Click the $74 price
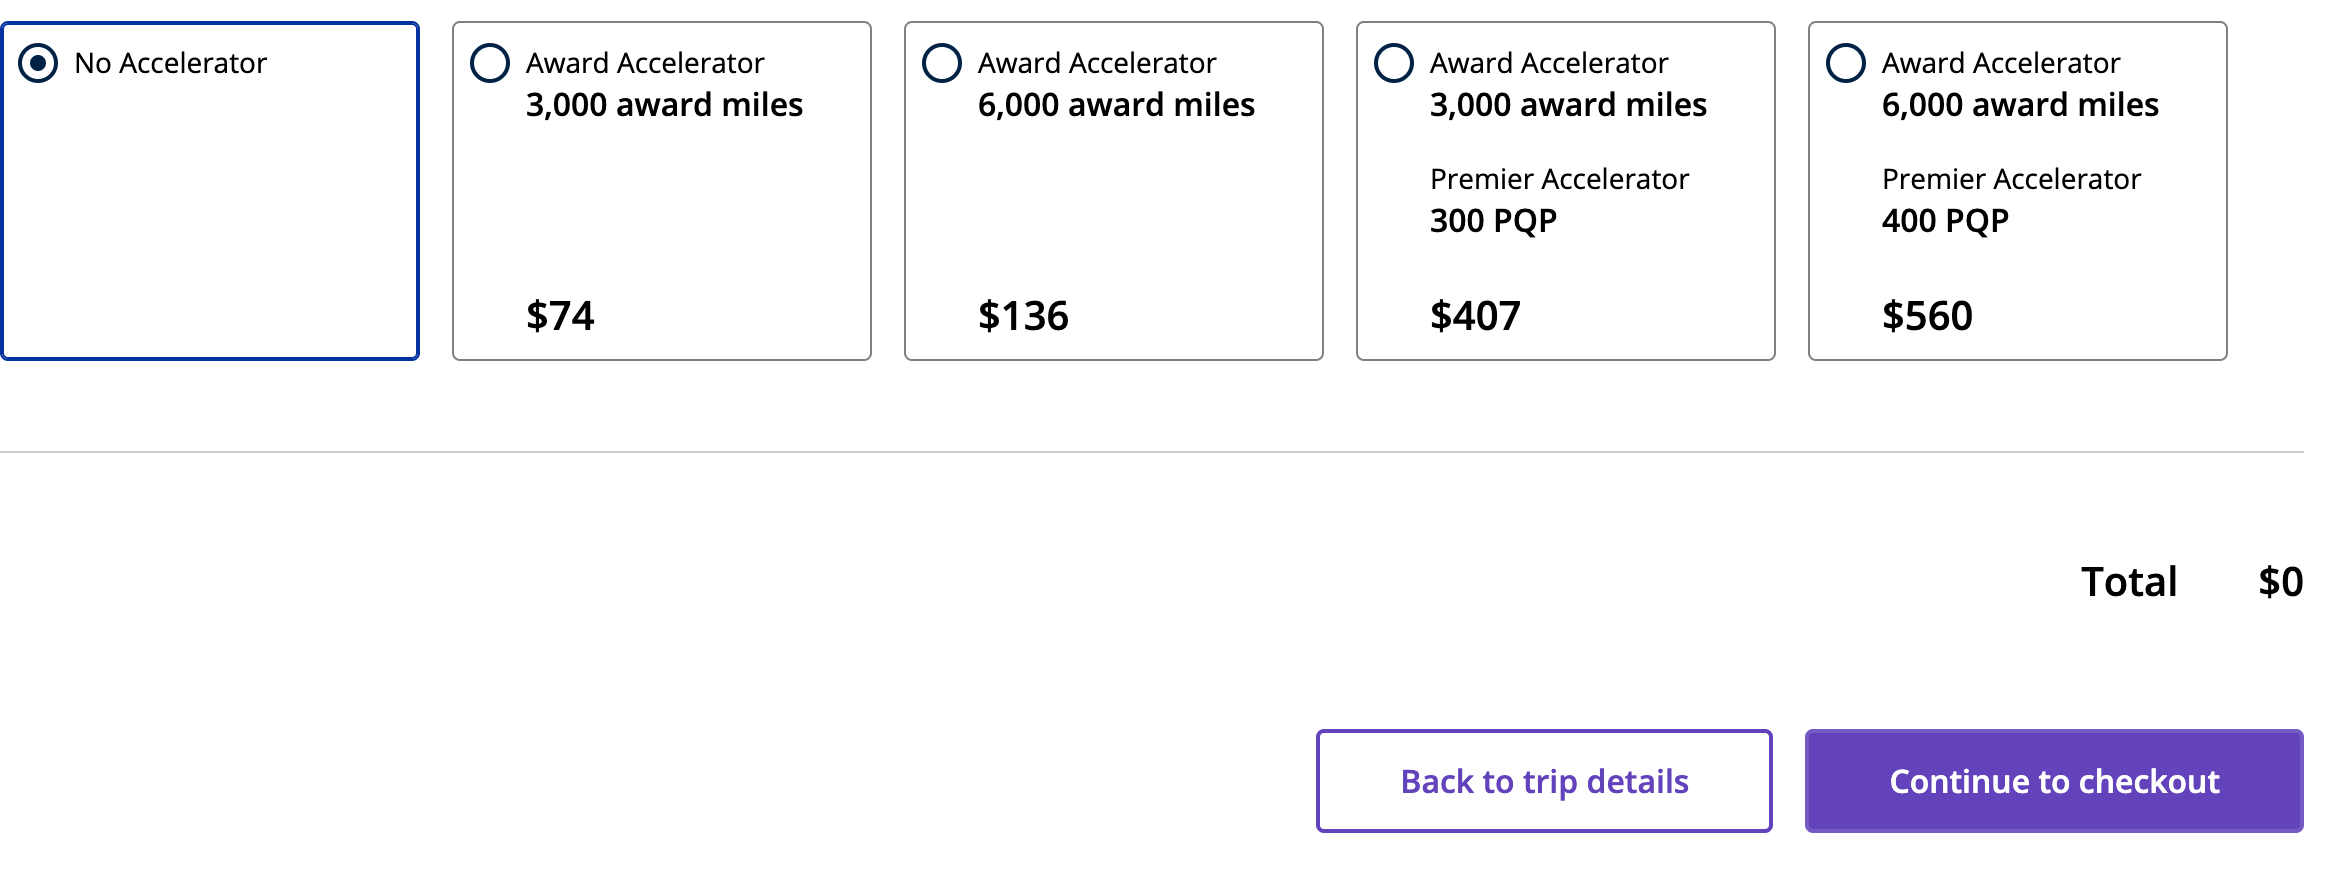Screen dimensions: 2345x876 (560, 316)
